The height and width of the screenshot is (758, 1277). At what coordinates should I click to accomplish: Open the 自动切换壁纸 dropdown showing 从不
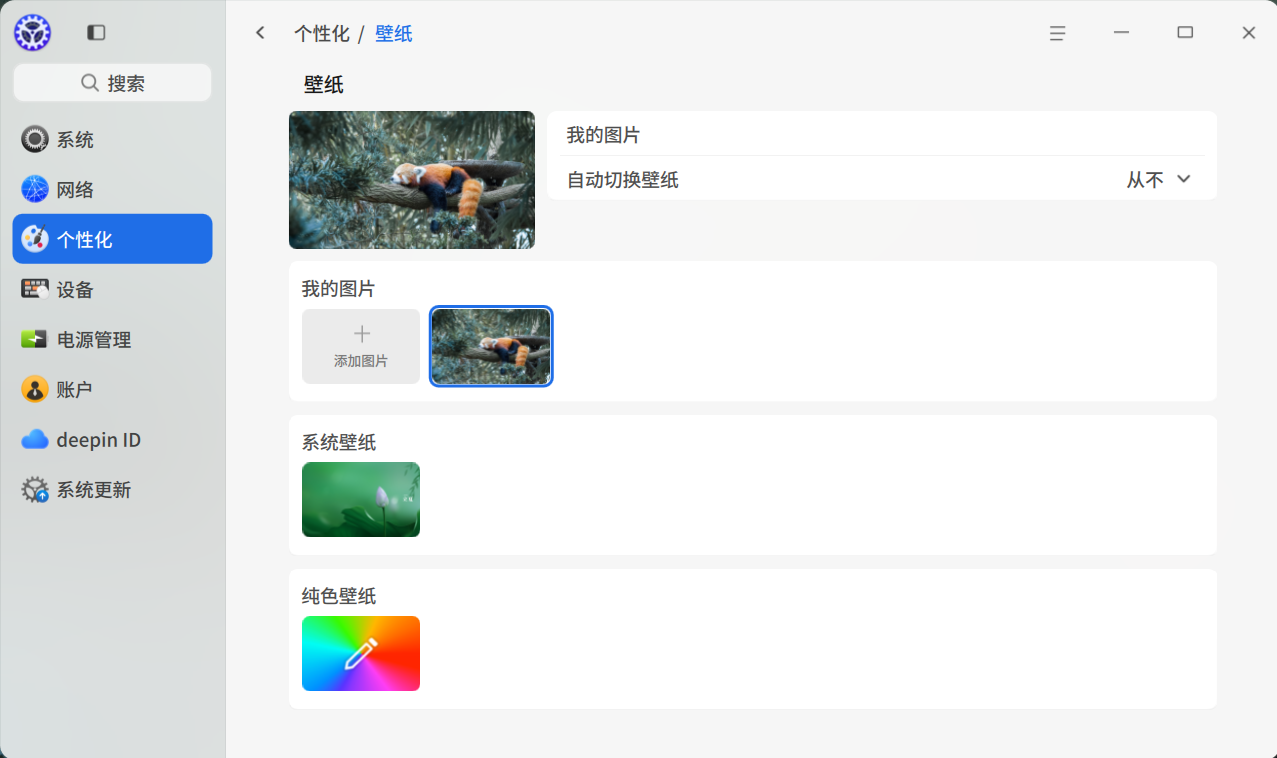[x=1159, y=180]
